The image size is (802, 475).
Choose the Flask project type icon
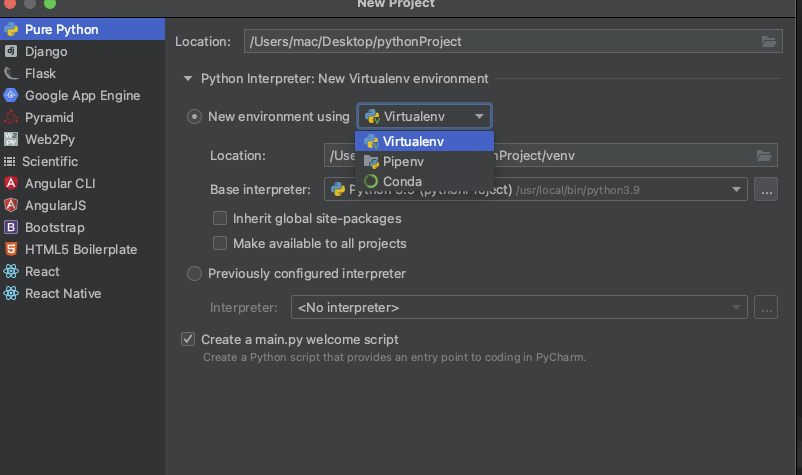[11, 73]
